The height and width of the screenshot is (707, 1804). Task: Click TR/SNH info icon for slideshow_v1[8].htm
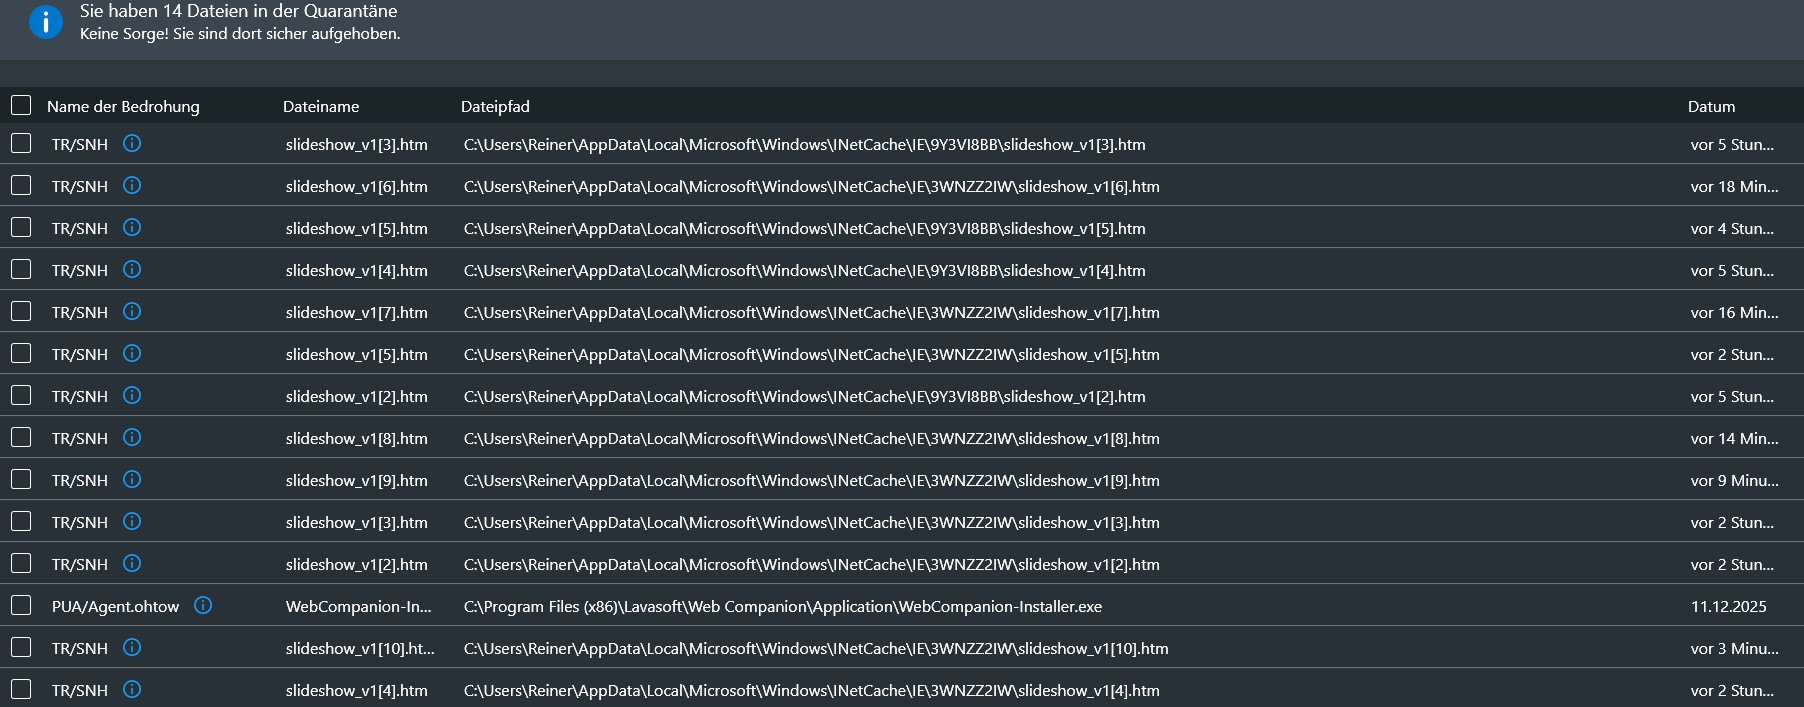(132, 437)
